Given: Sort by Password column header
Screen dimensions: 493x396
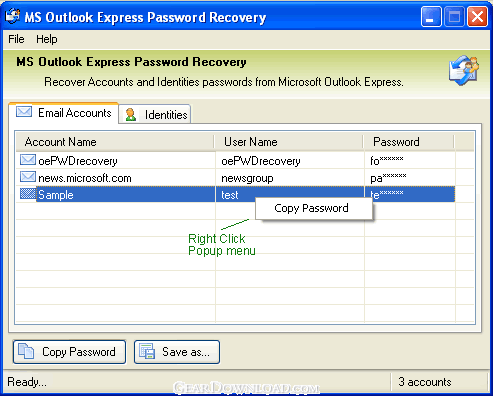Looking at the screenshot, I should pos(409,142).
